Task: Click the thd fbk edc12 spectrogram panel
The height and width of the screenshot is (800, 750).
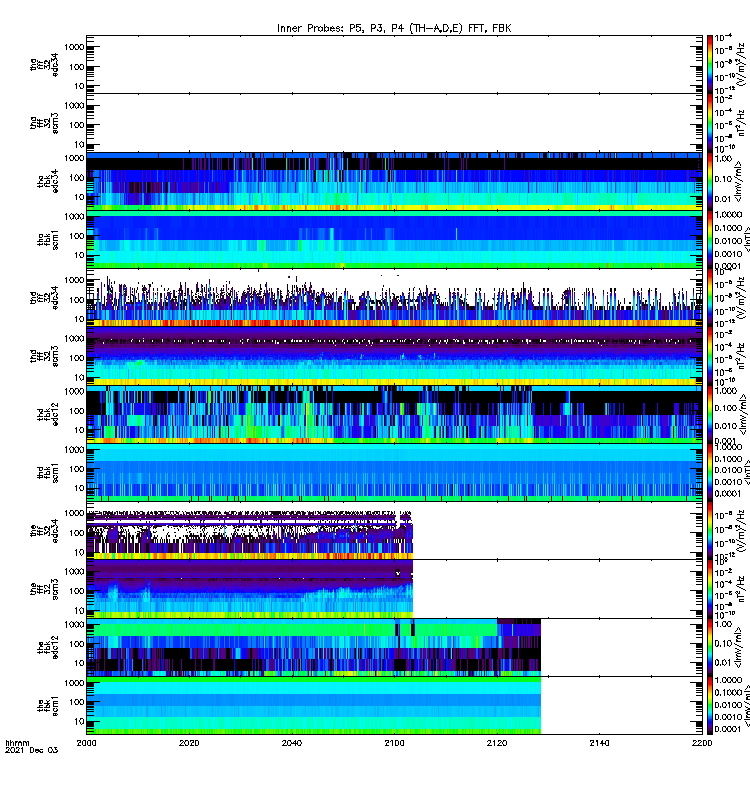Action: click(x=394, y=414)
